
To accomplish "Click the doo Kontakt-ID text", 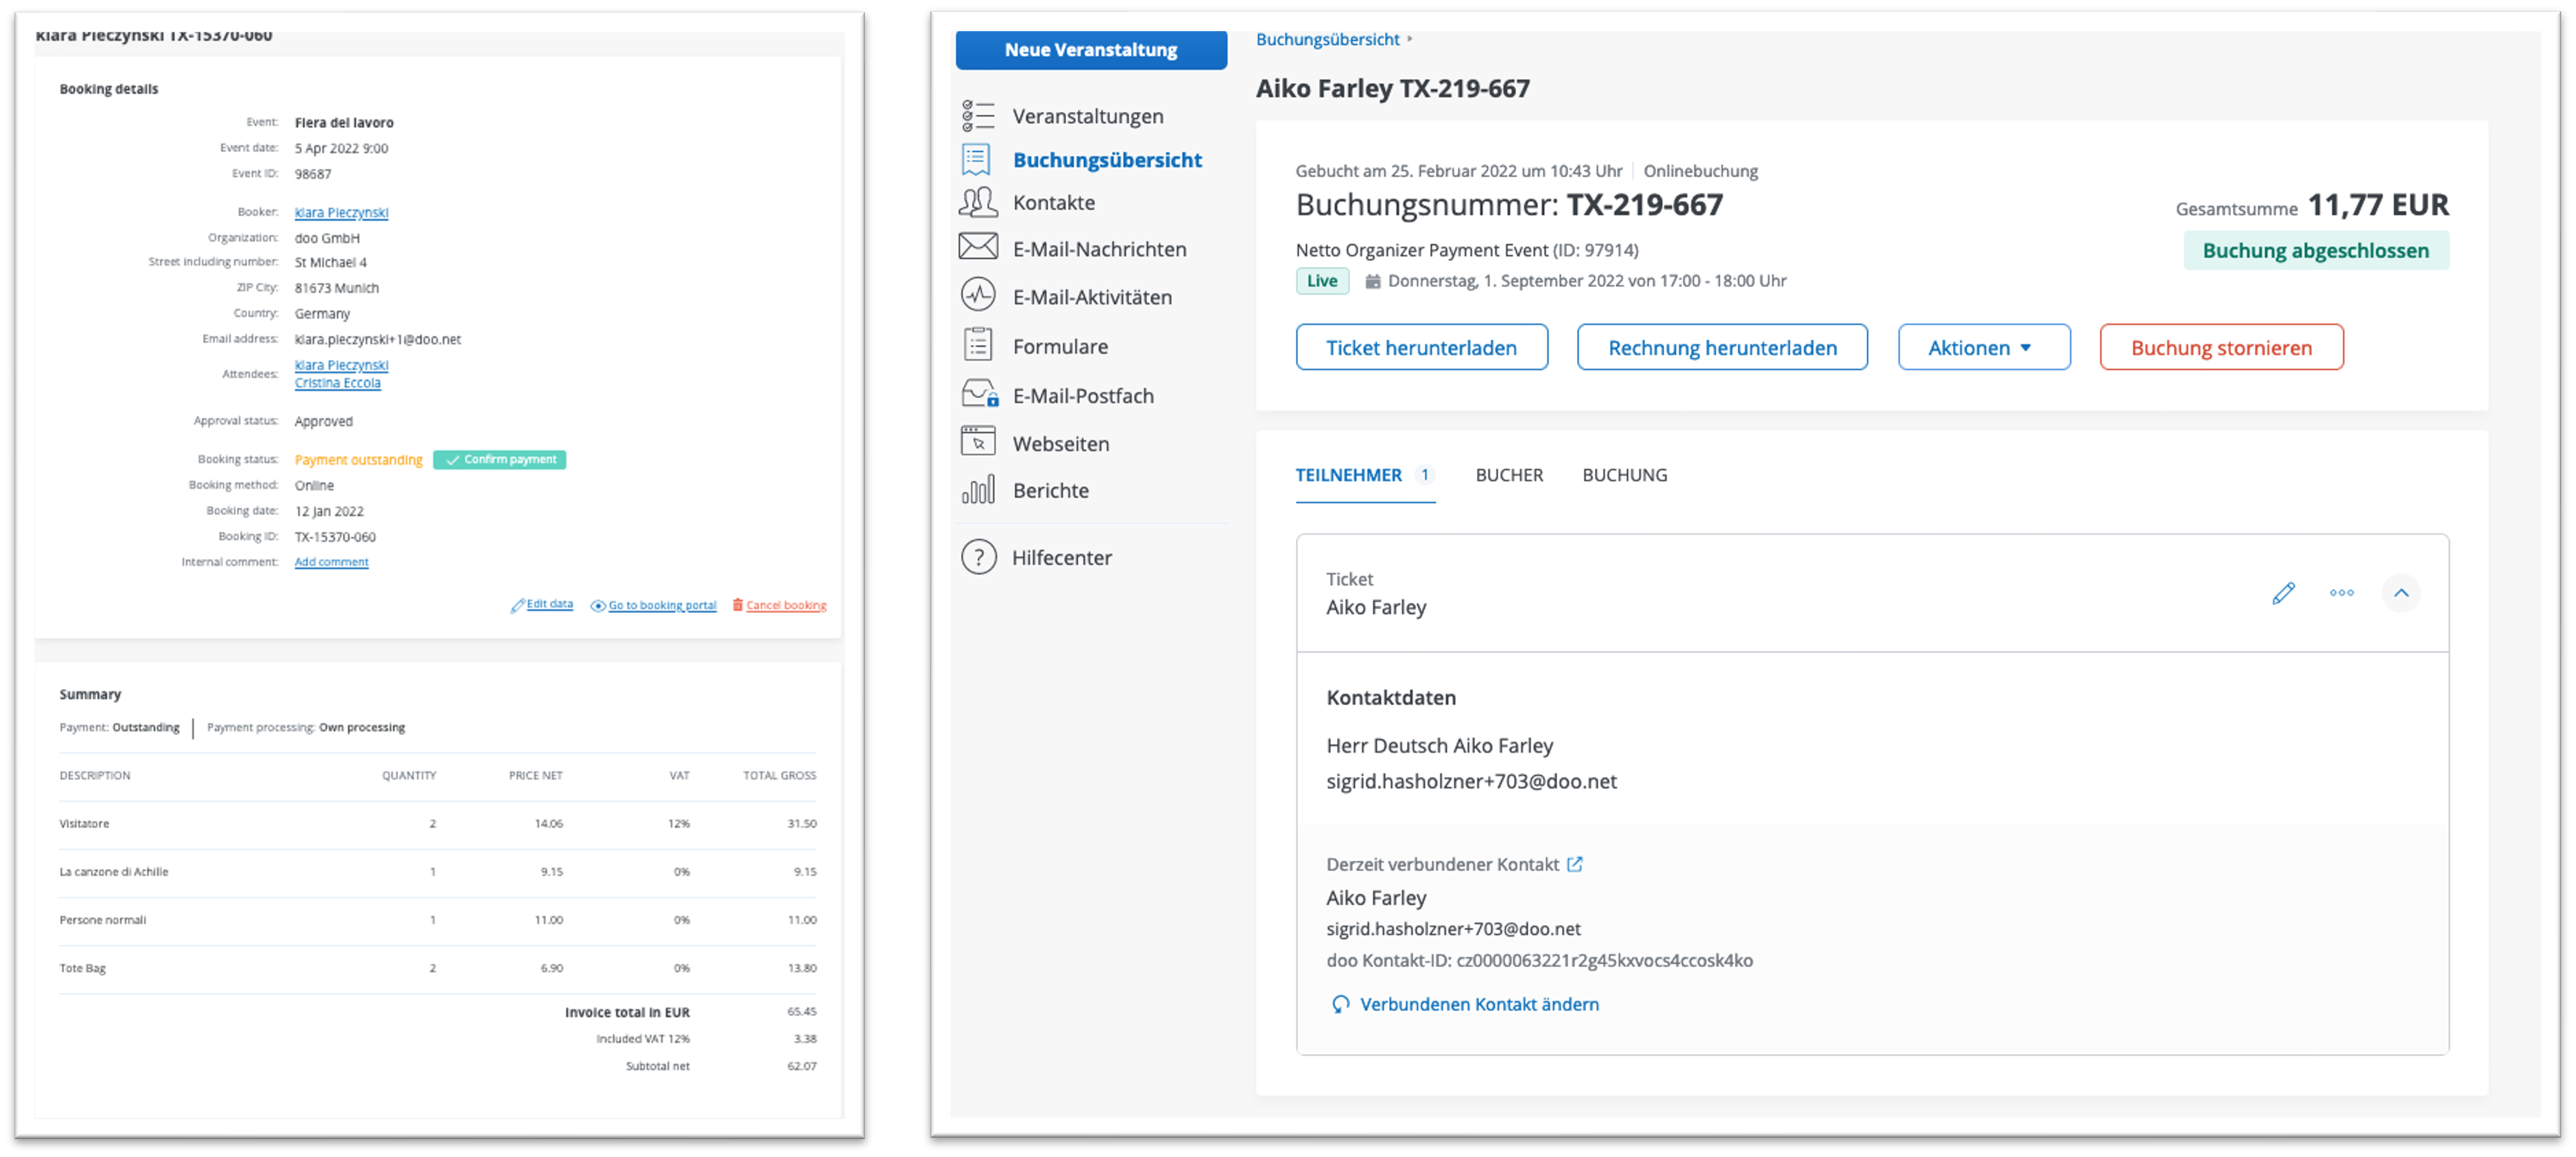I will [1539, 960].
